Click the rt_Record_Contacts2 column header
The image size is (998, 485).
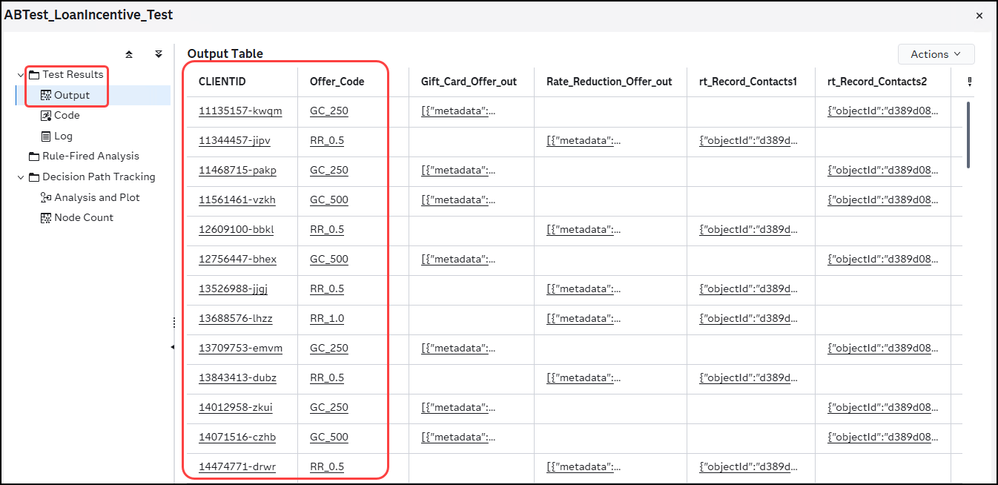(x=877, y=81)
